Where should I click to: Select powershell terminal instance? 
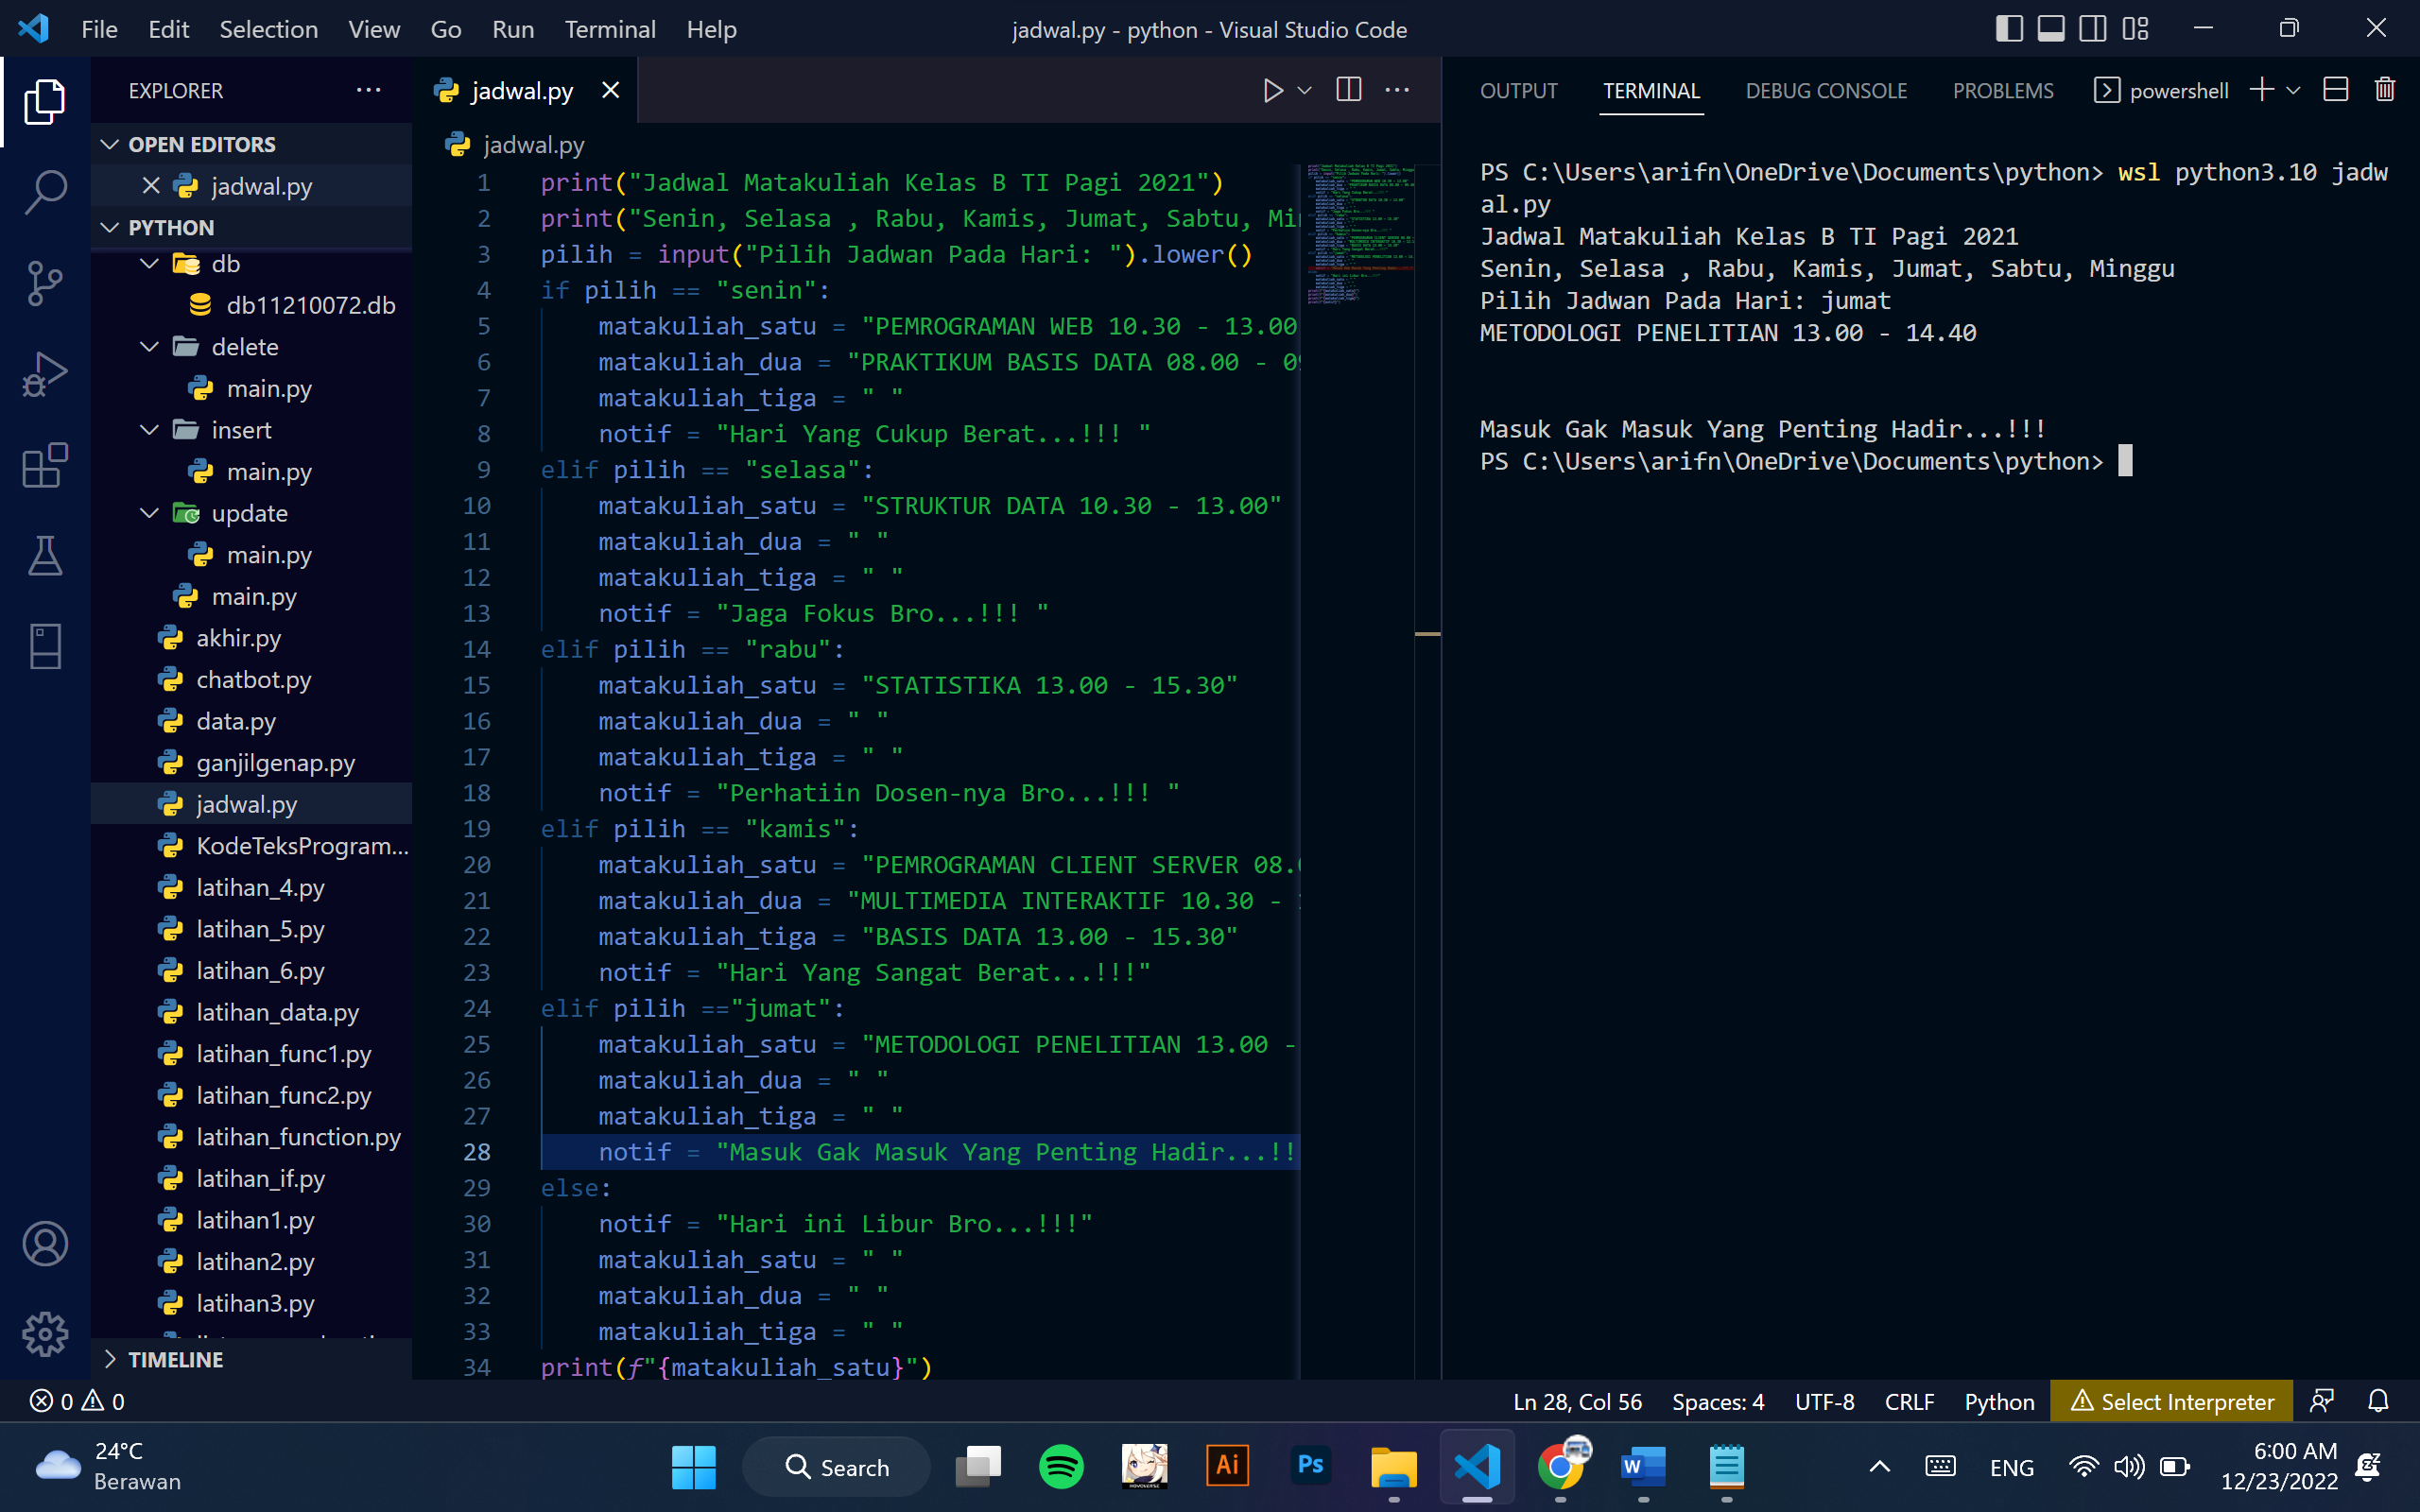point(2160,91)
